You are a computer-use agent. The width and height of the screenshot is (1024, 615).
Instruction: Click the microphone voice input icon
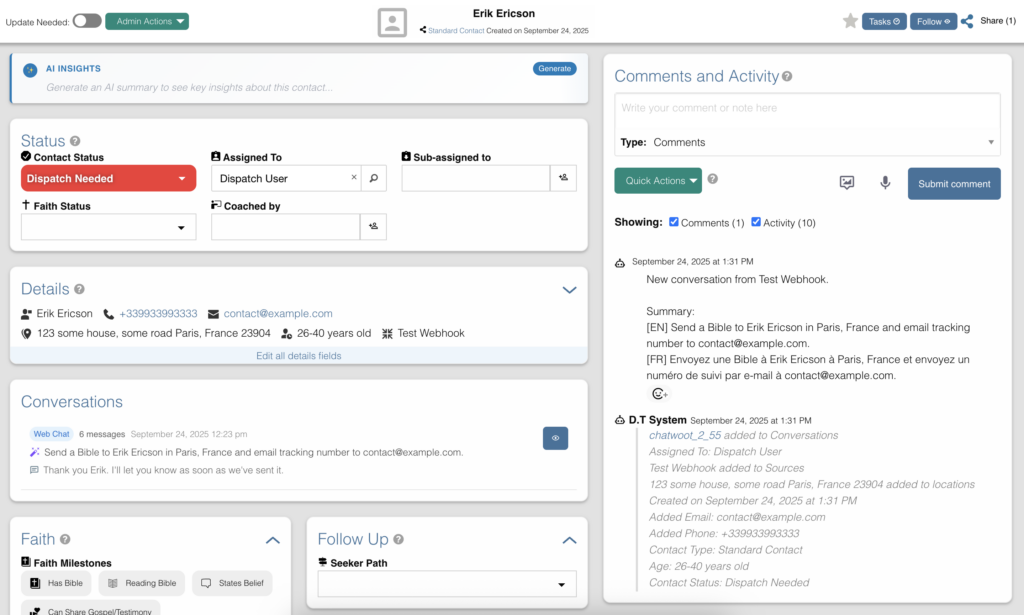(x=885, y=183)
